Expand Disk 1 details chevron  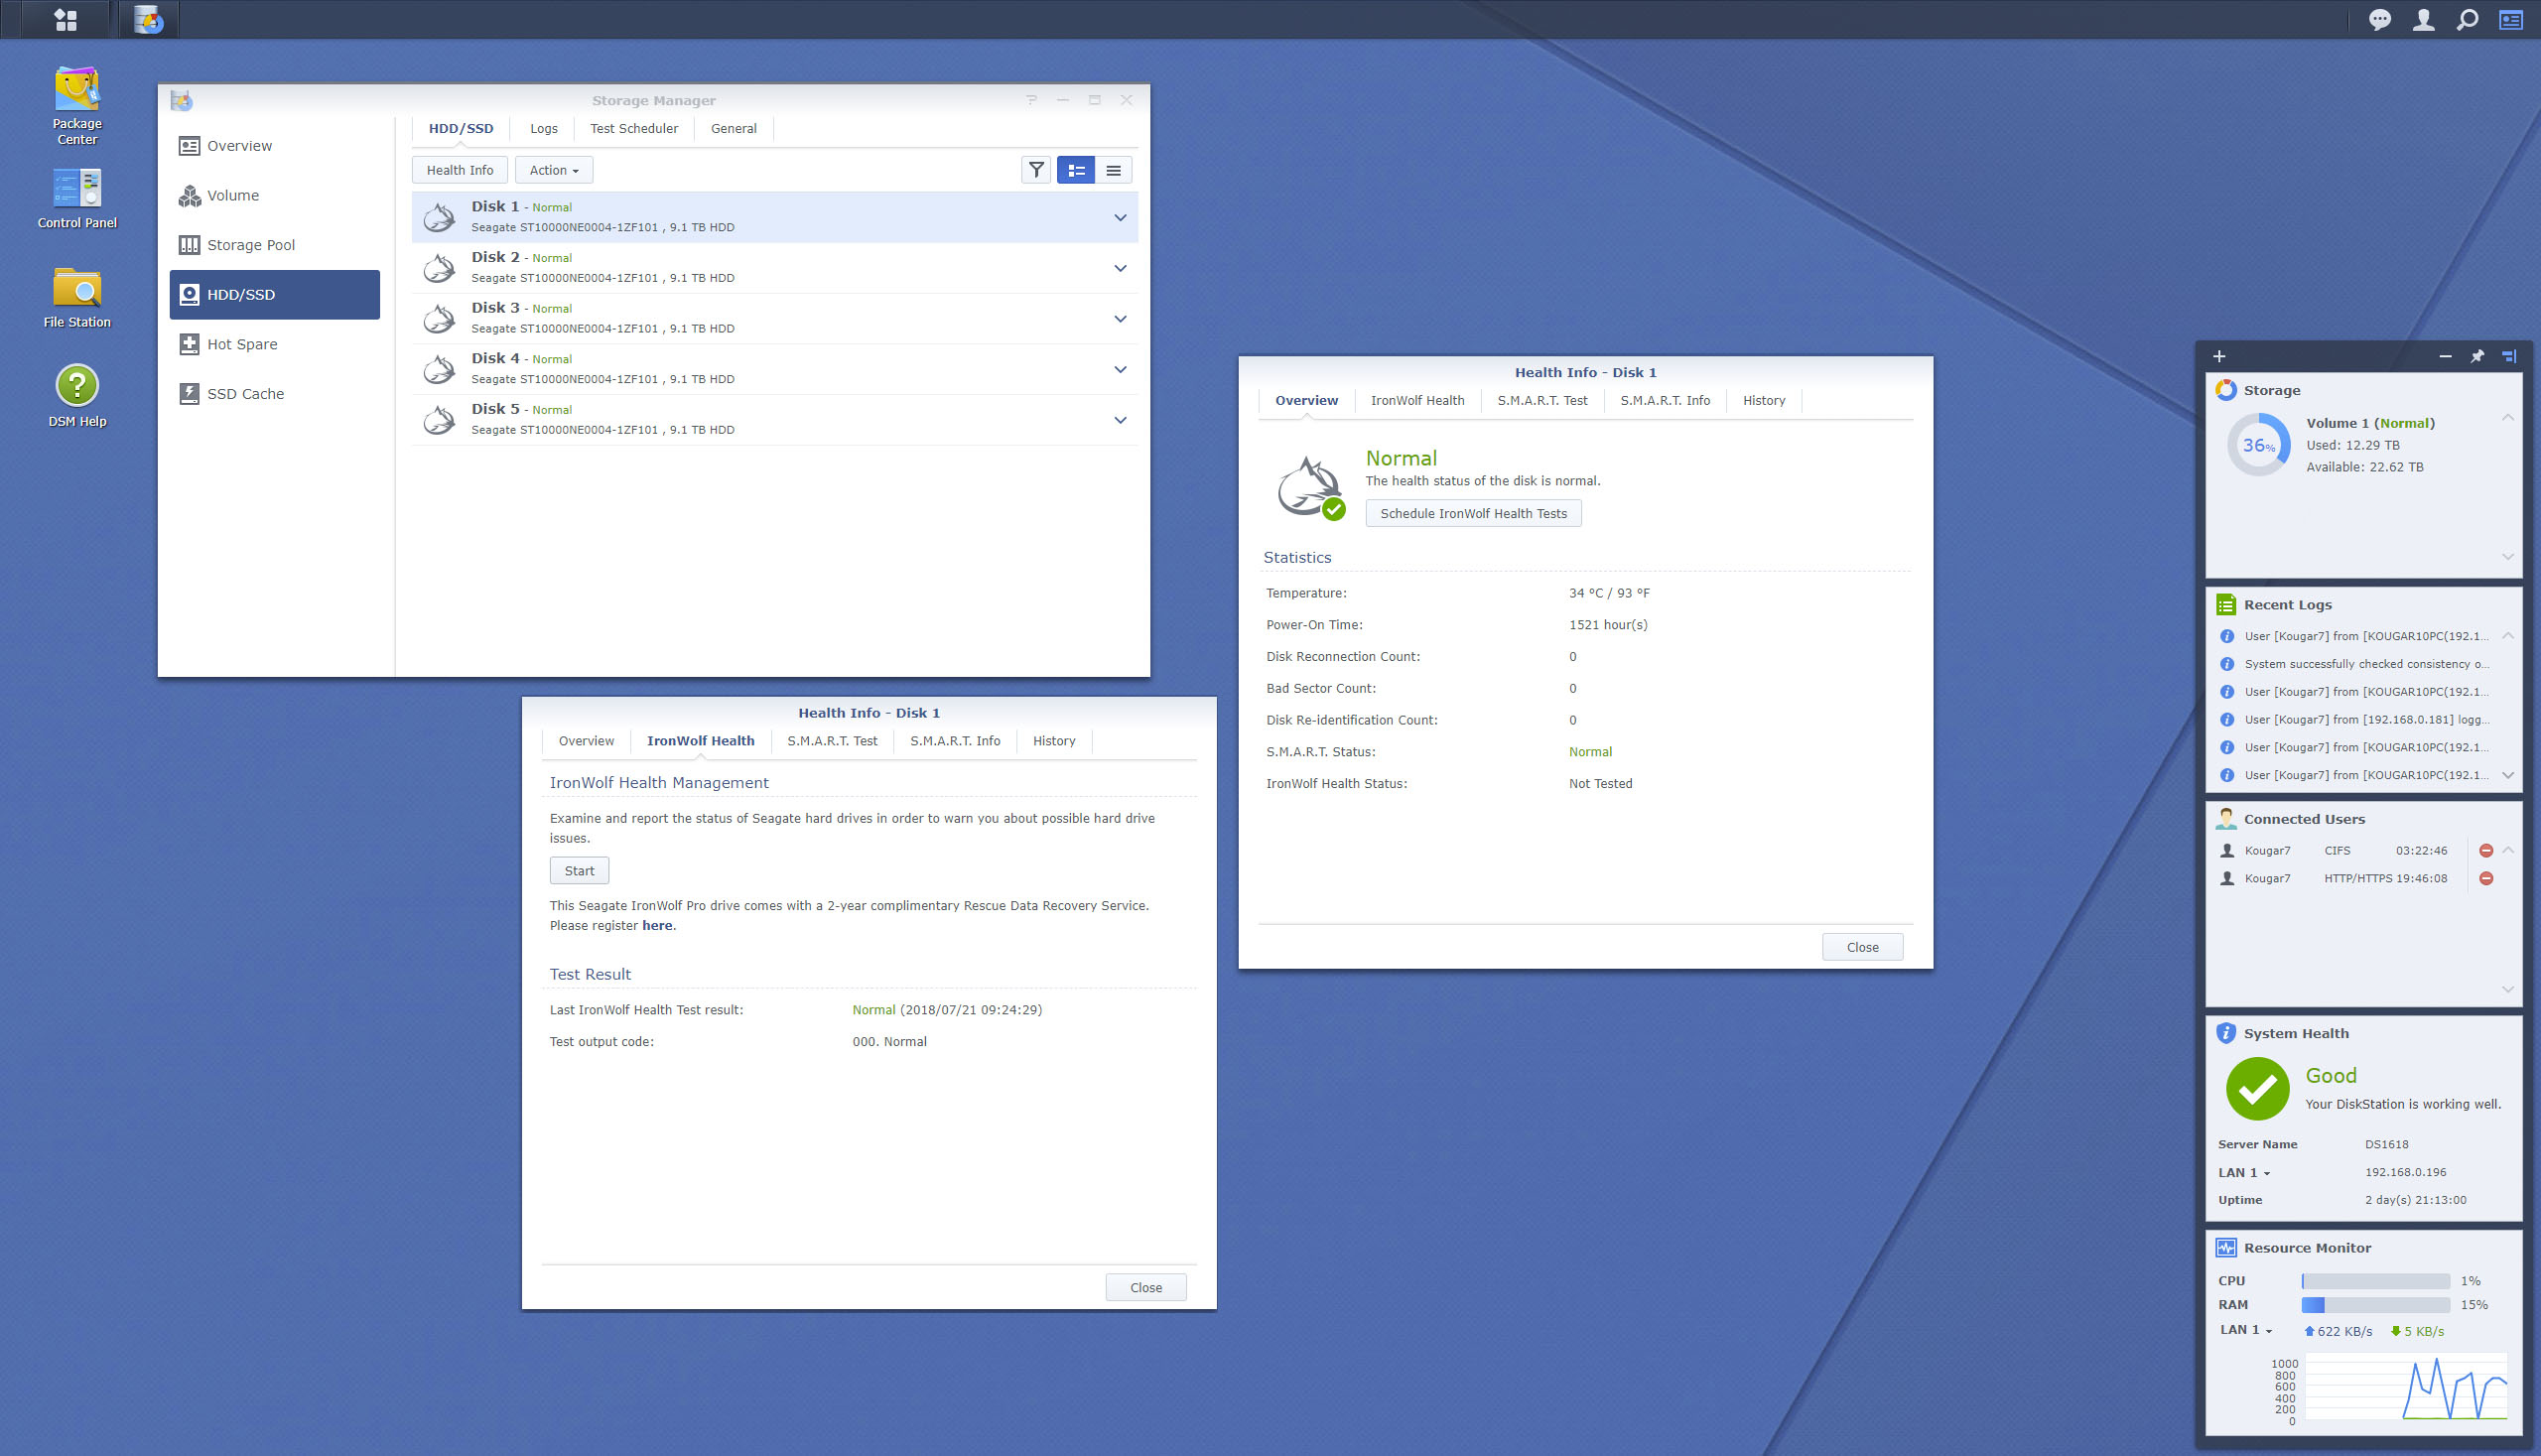click(1120, 218)
